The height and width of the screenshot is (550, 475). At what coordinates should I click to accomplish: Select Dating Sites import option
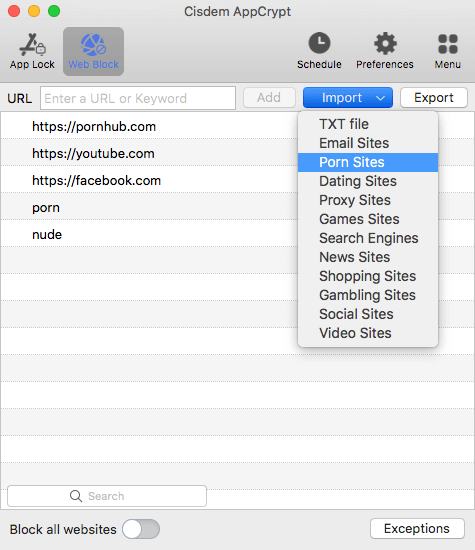[368, 181]
